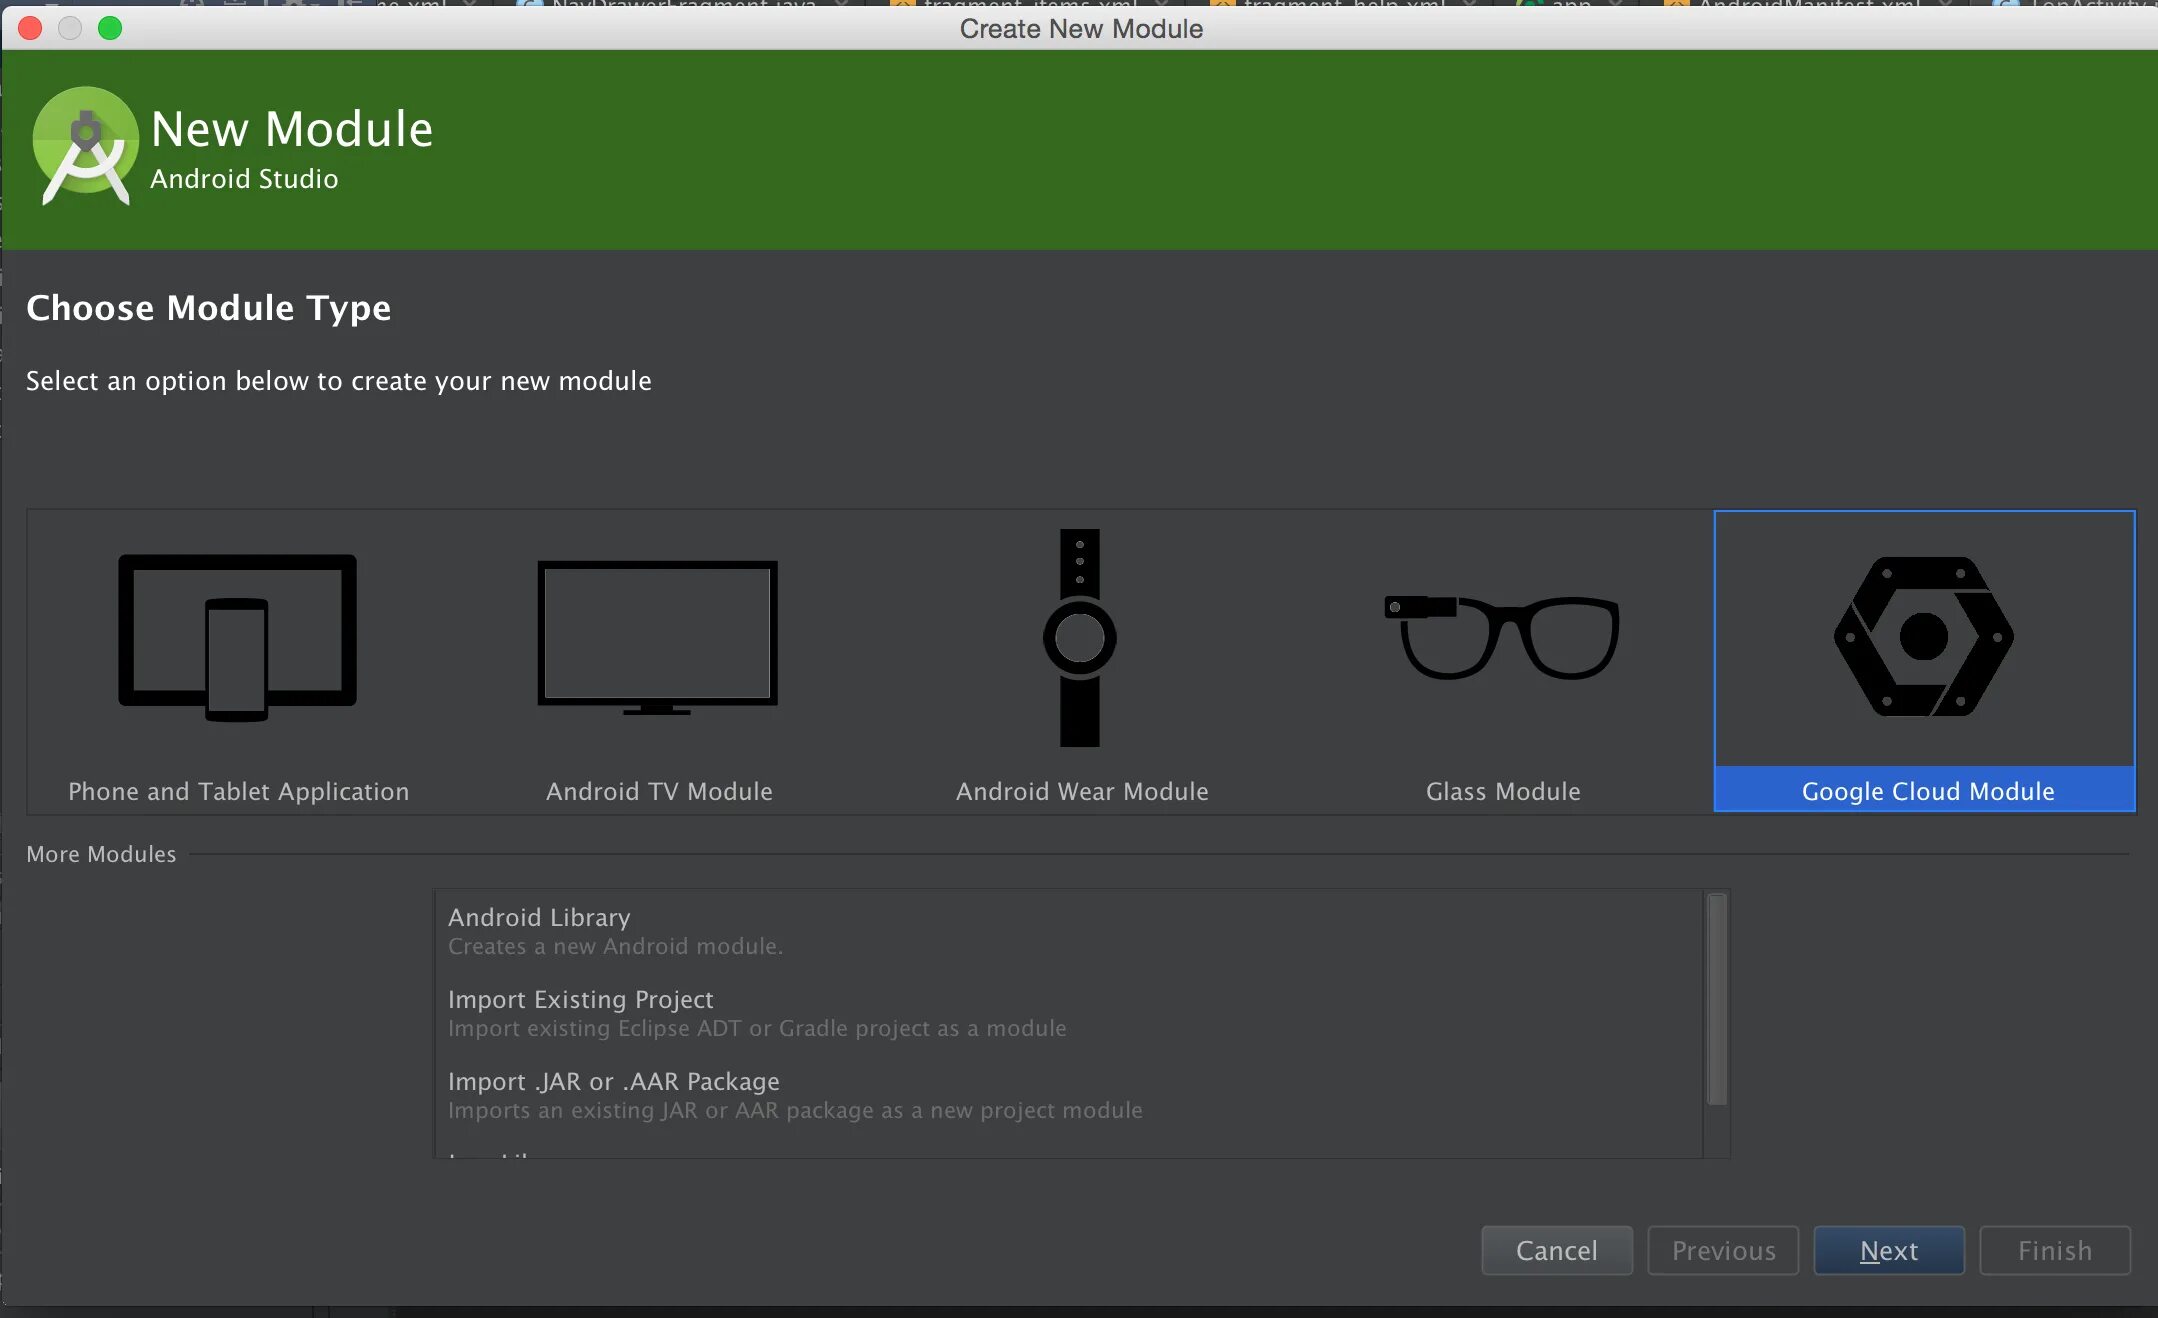The width and height of the screenshot is (2158, 1318).
Task: Click 'Import existing Eclipse ADT or Gradle project' description
Action: tap(757, 1028)
